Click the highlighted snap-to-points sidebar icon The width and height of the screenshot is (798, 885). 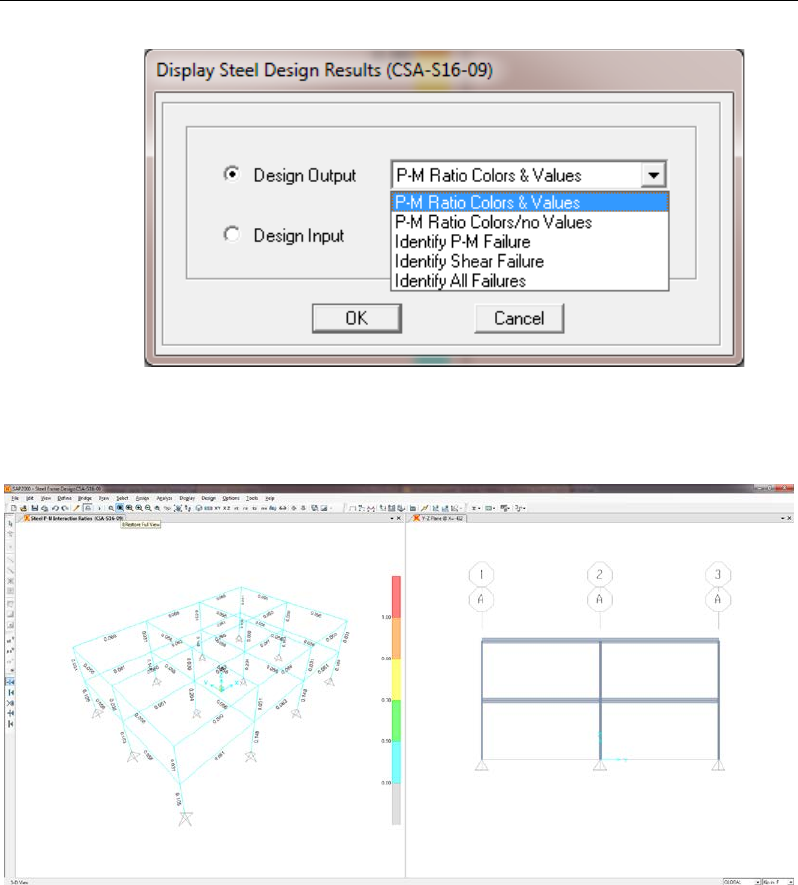(x=10, y=682)
